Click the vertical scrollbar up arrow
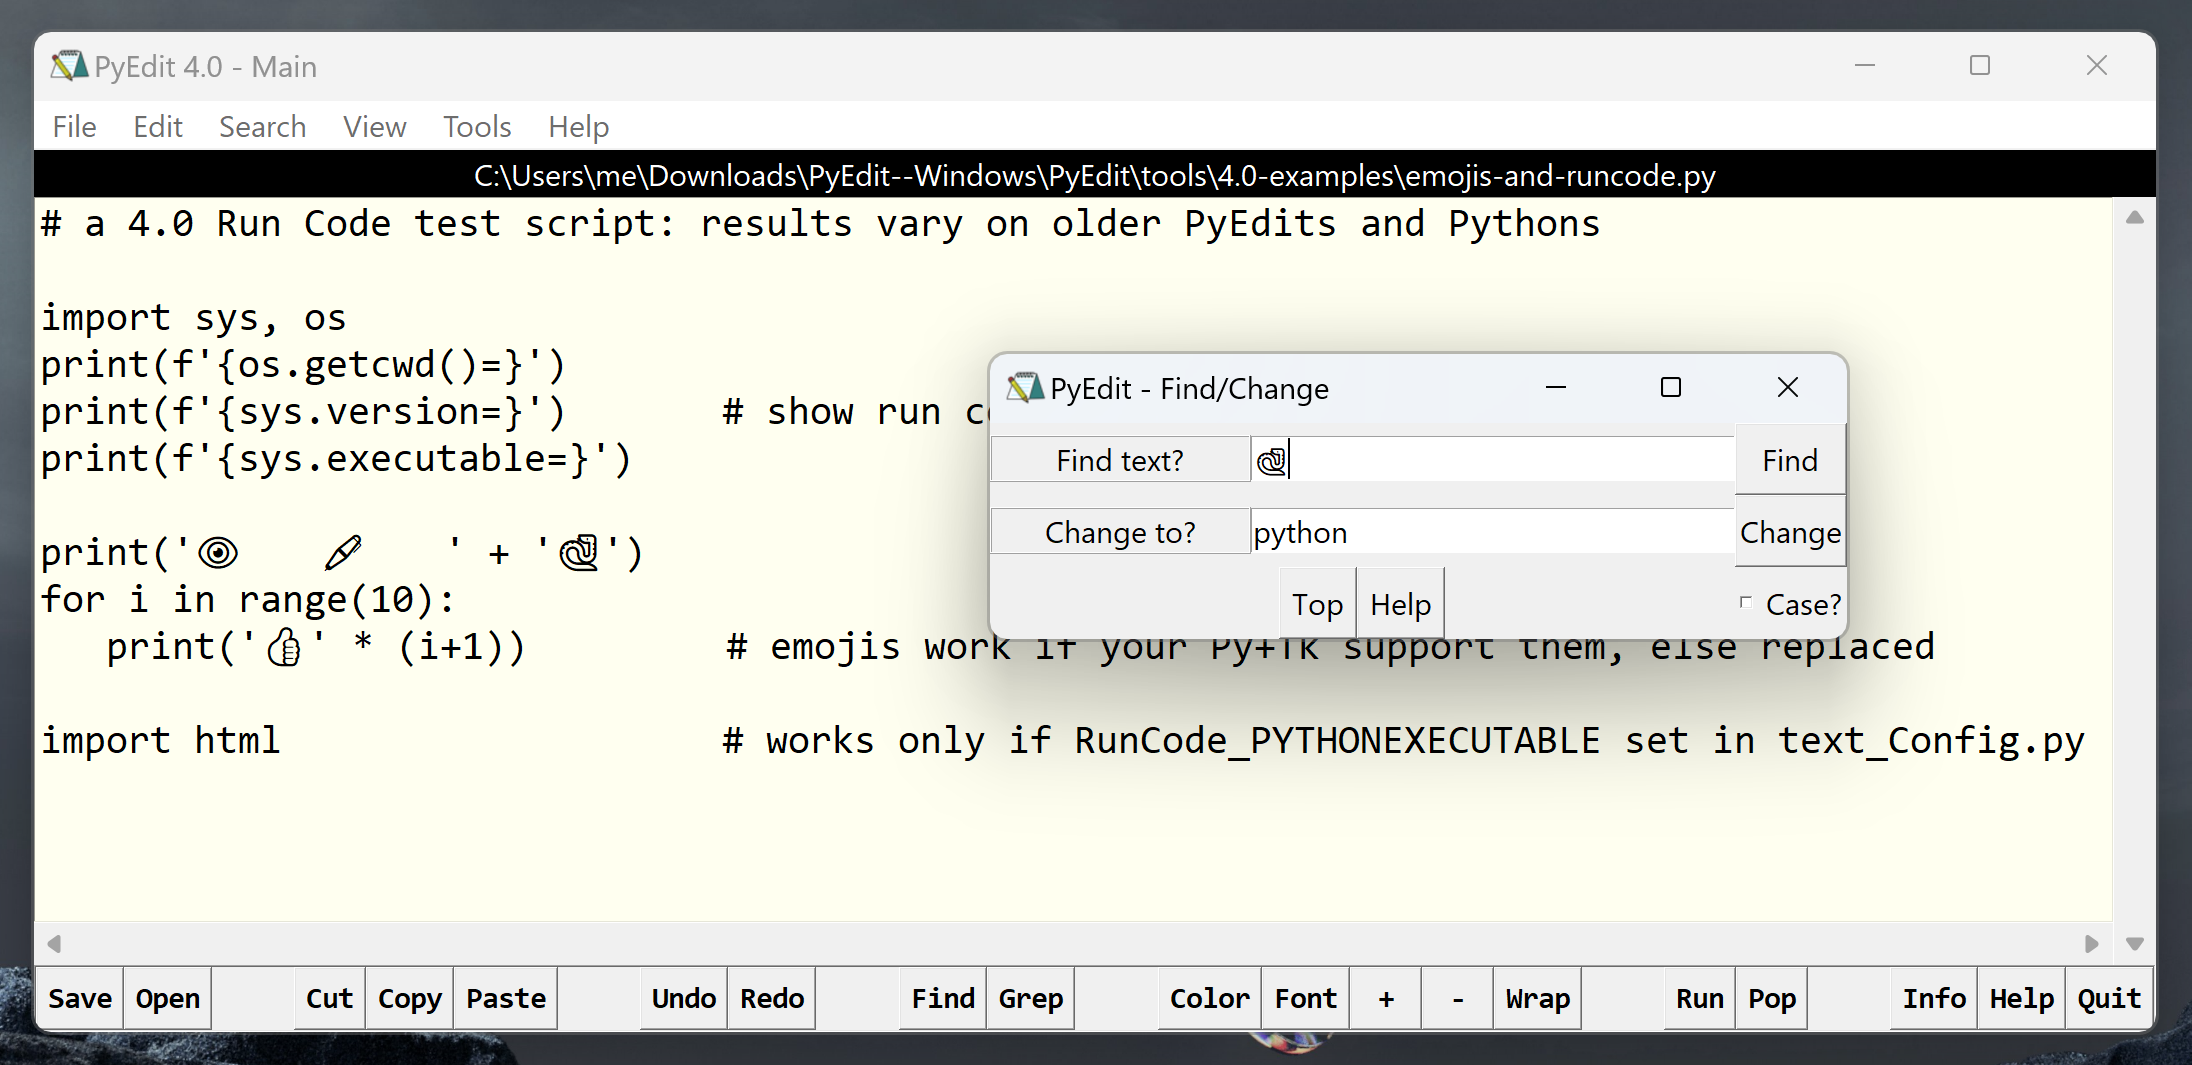This screenshot has height=1065, width=2192. click(x=2135, y=217)
